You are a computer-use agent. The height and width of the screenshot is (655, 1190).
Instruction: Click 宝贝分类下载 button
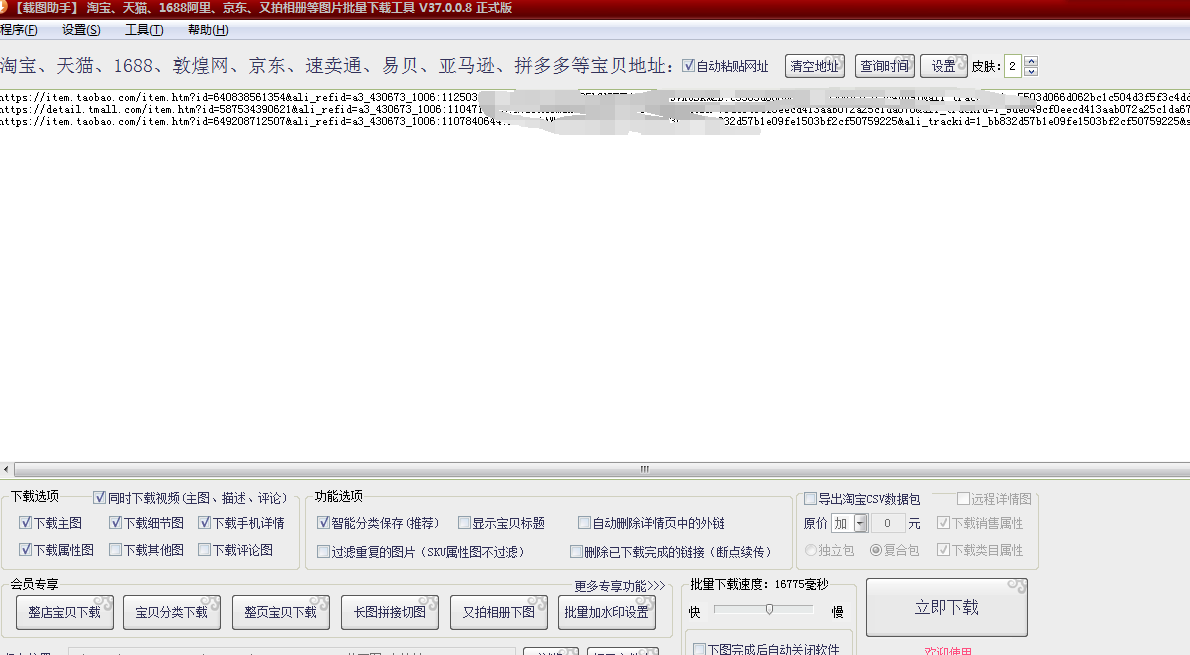[172, 612]
